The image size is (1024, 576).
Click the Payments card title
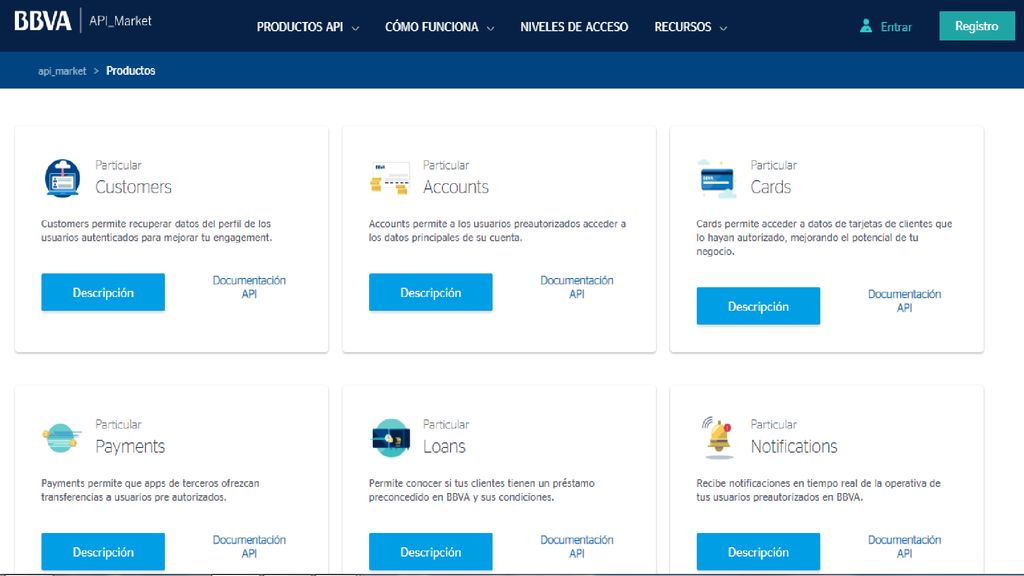click(x=130, y=446)
